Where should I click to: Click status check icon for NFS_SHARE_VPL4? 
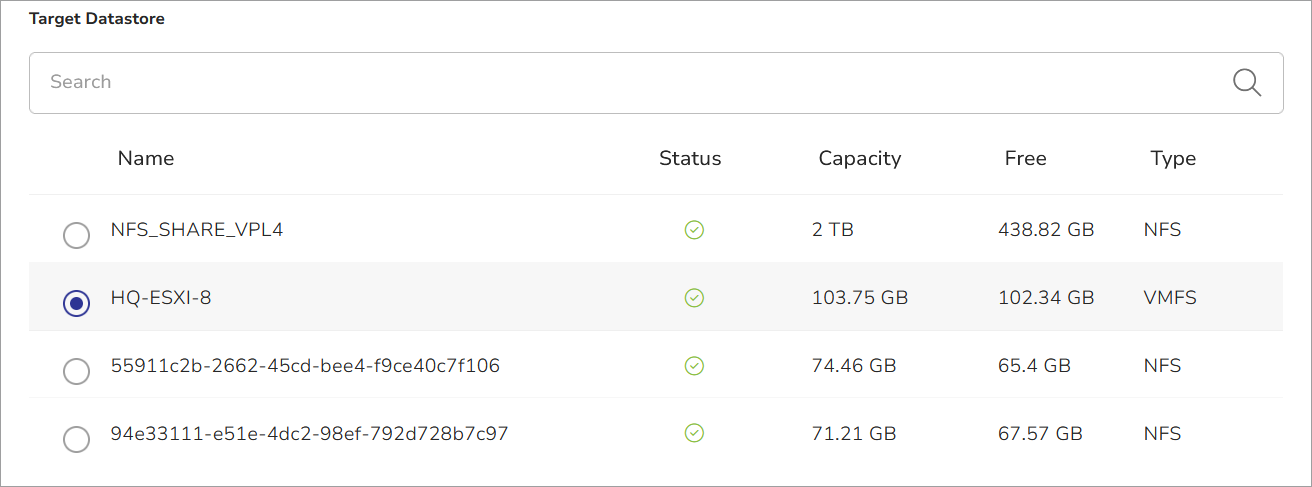[694, 230]
